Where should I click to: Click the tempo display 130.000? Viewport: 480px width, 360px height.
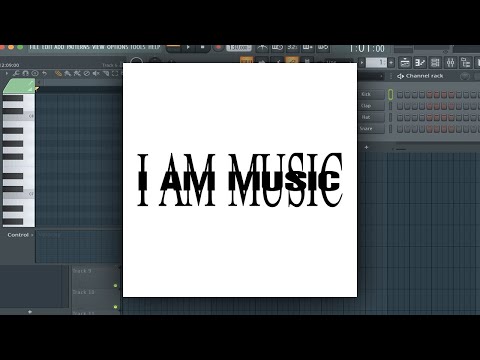239,48
